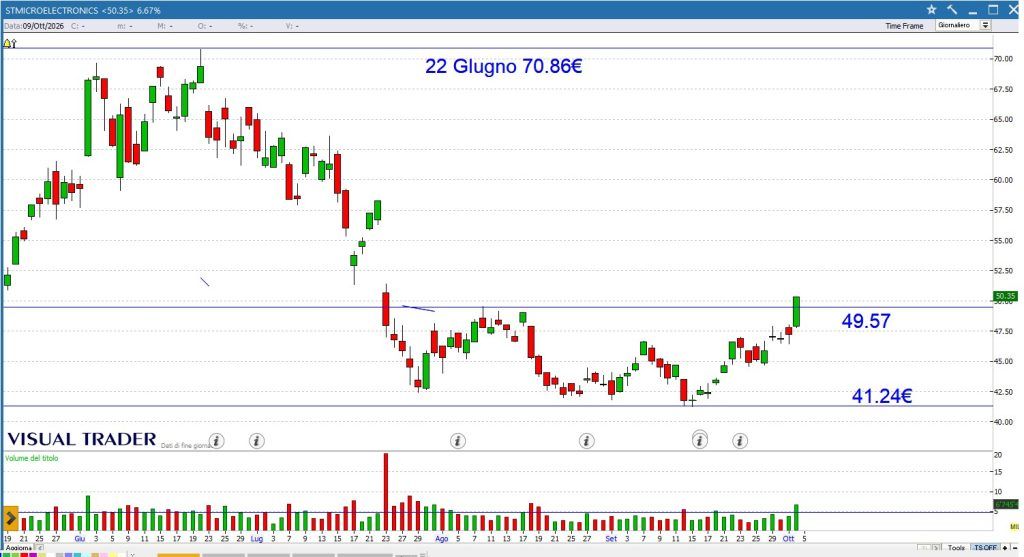The width and height of the screenshot is (1024, 557).
Task: Click the Aggiorna button at bottom left
Action: click(19, 548)
